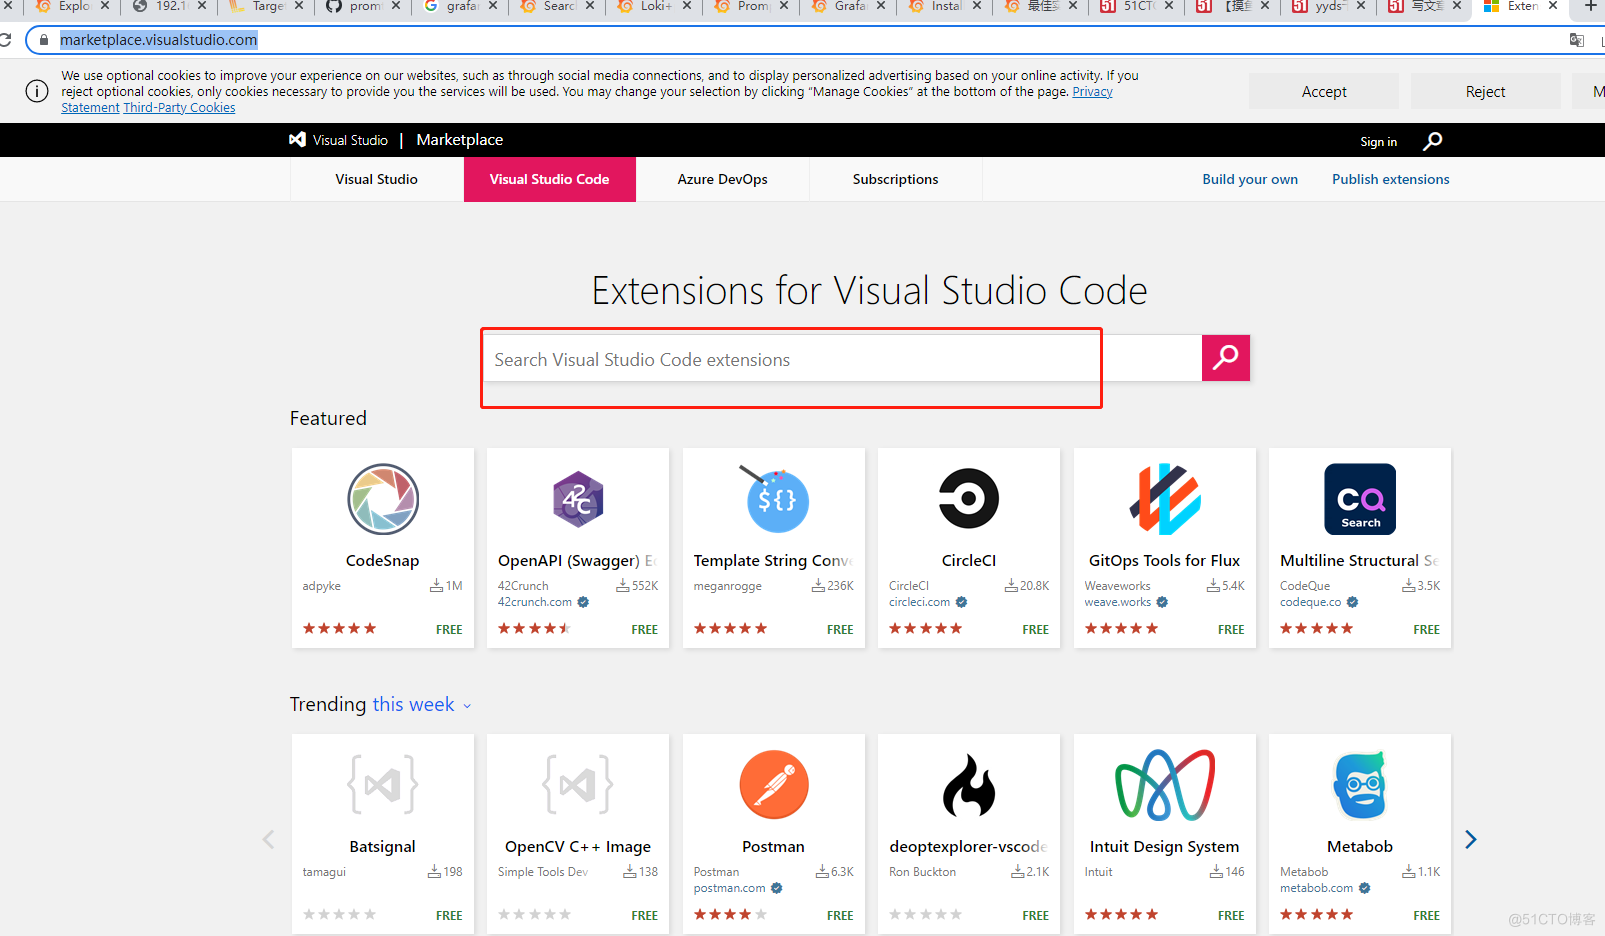Click the meganrogge publisher name

[x=728, y=586]
